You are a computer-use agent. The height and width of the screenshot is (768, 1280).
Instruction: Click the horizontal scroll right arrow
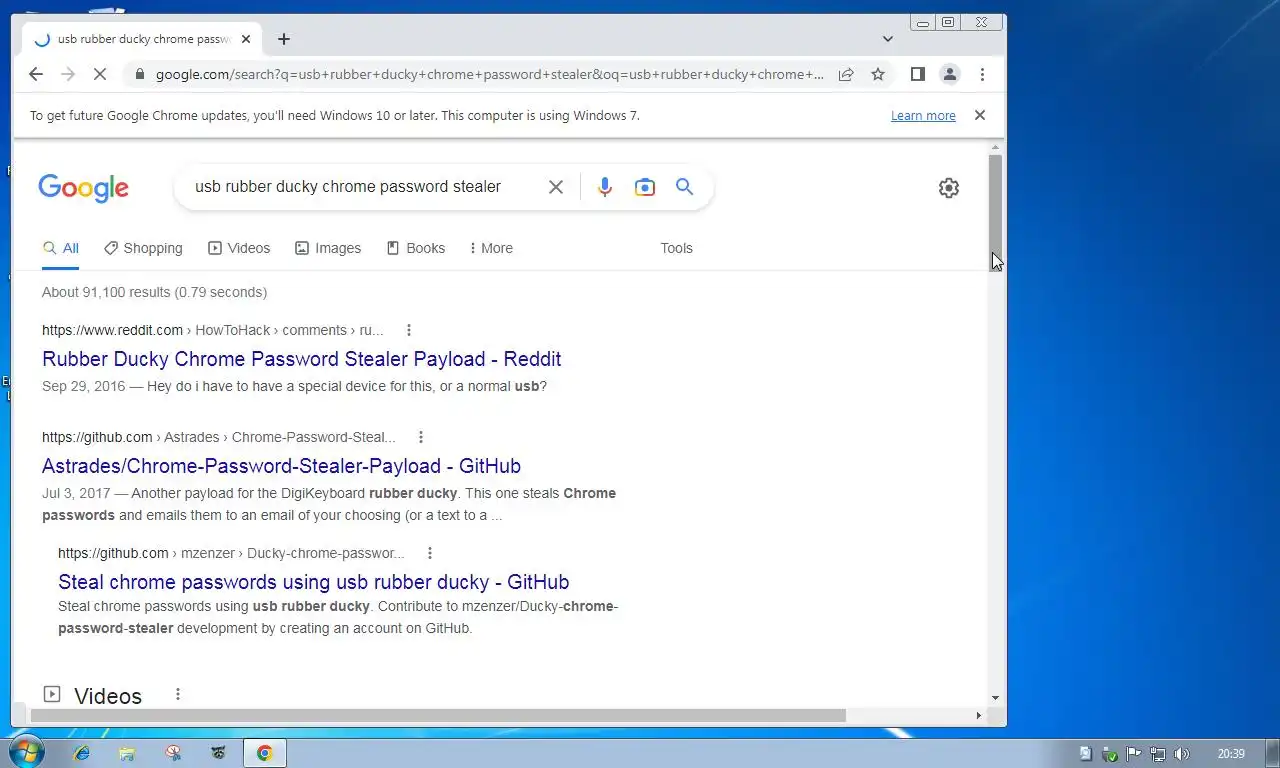978,715
